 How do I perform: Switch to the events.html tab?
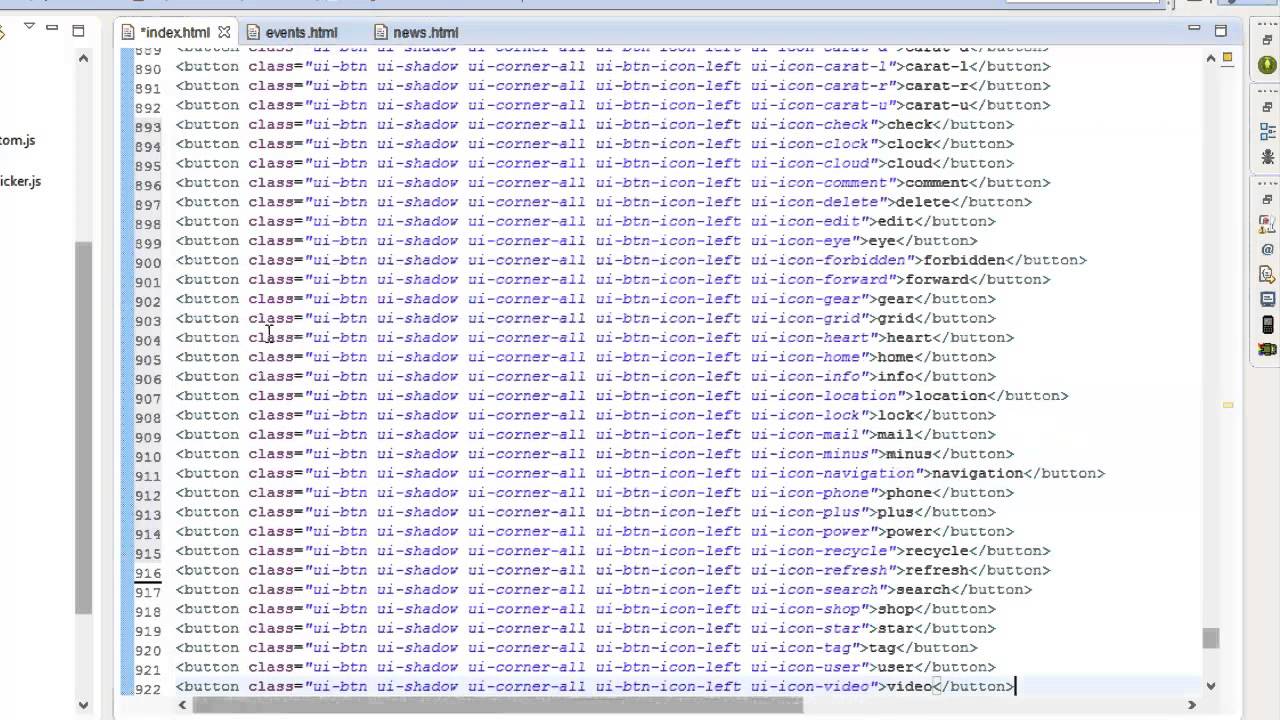301,32
